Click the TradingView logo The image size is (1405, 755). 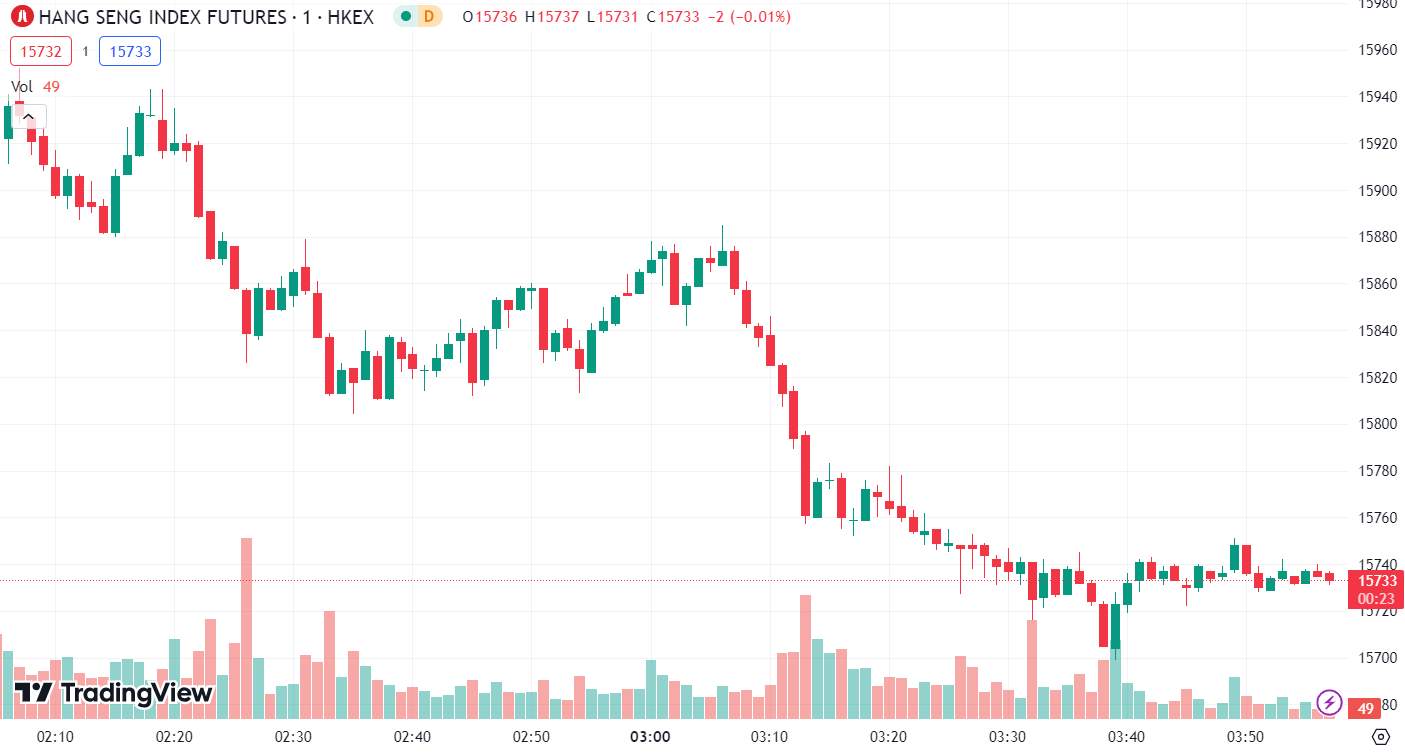(114, 692)
